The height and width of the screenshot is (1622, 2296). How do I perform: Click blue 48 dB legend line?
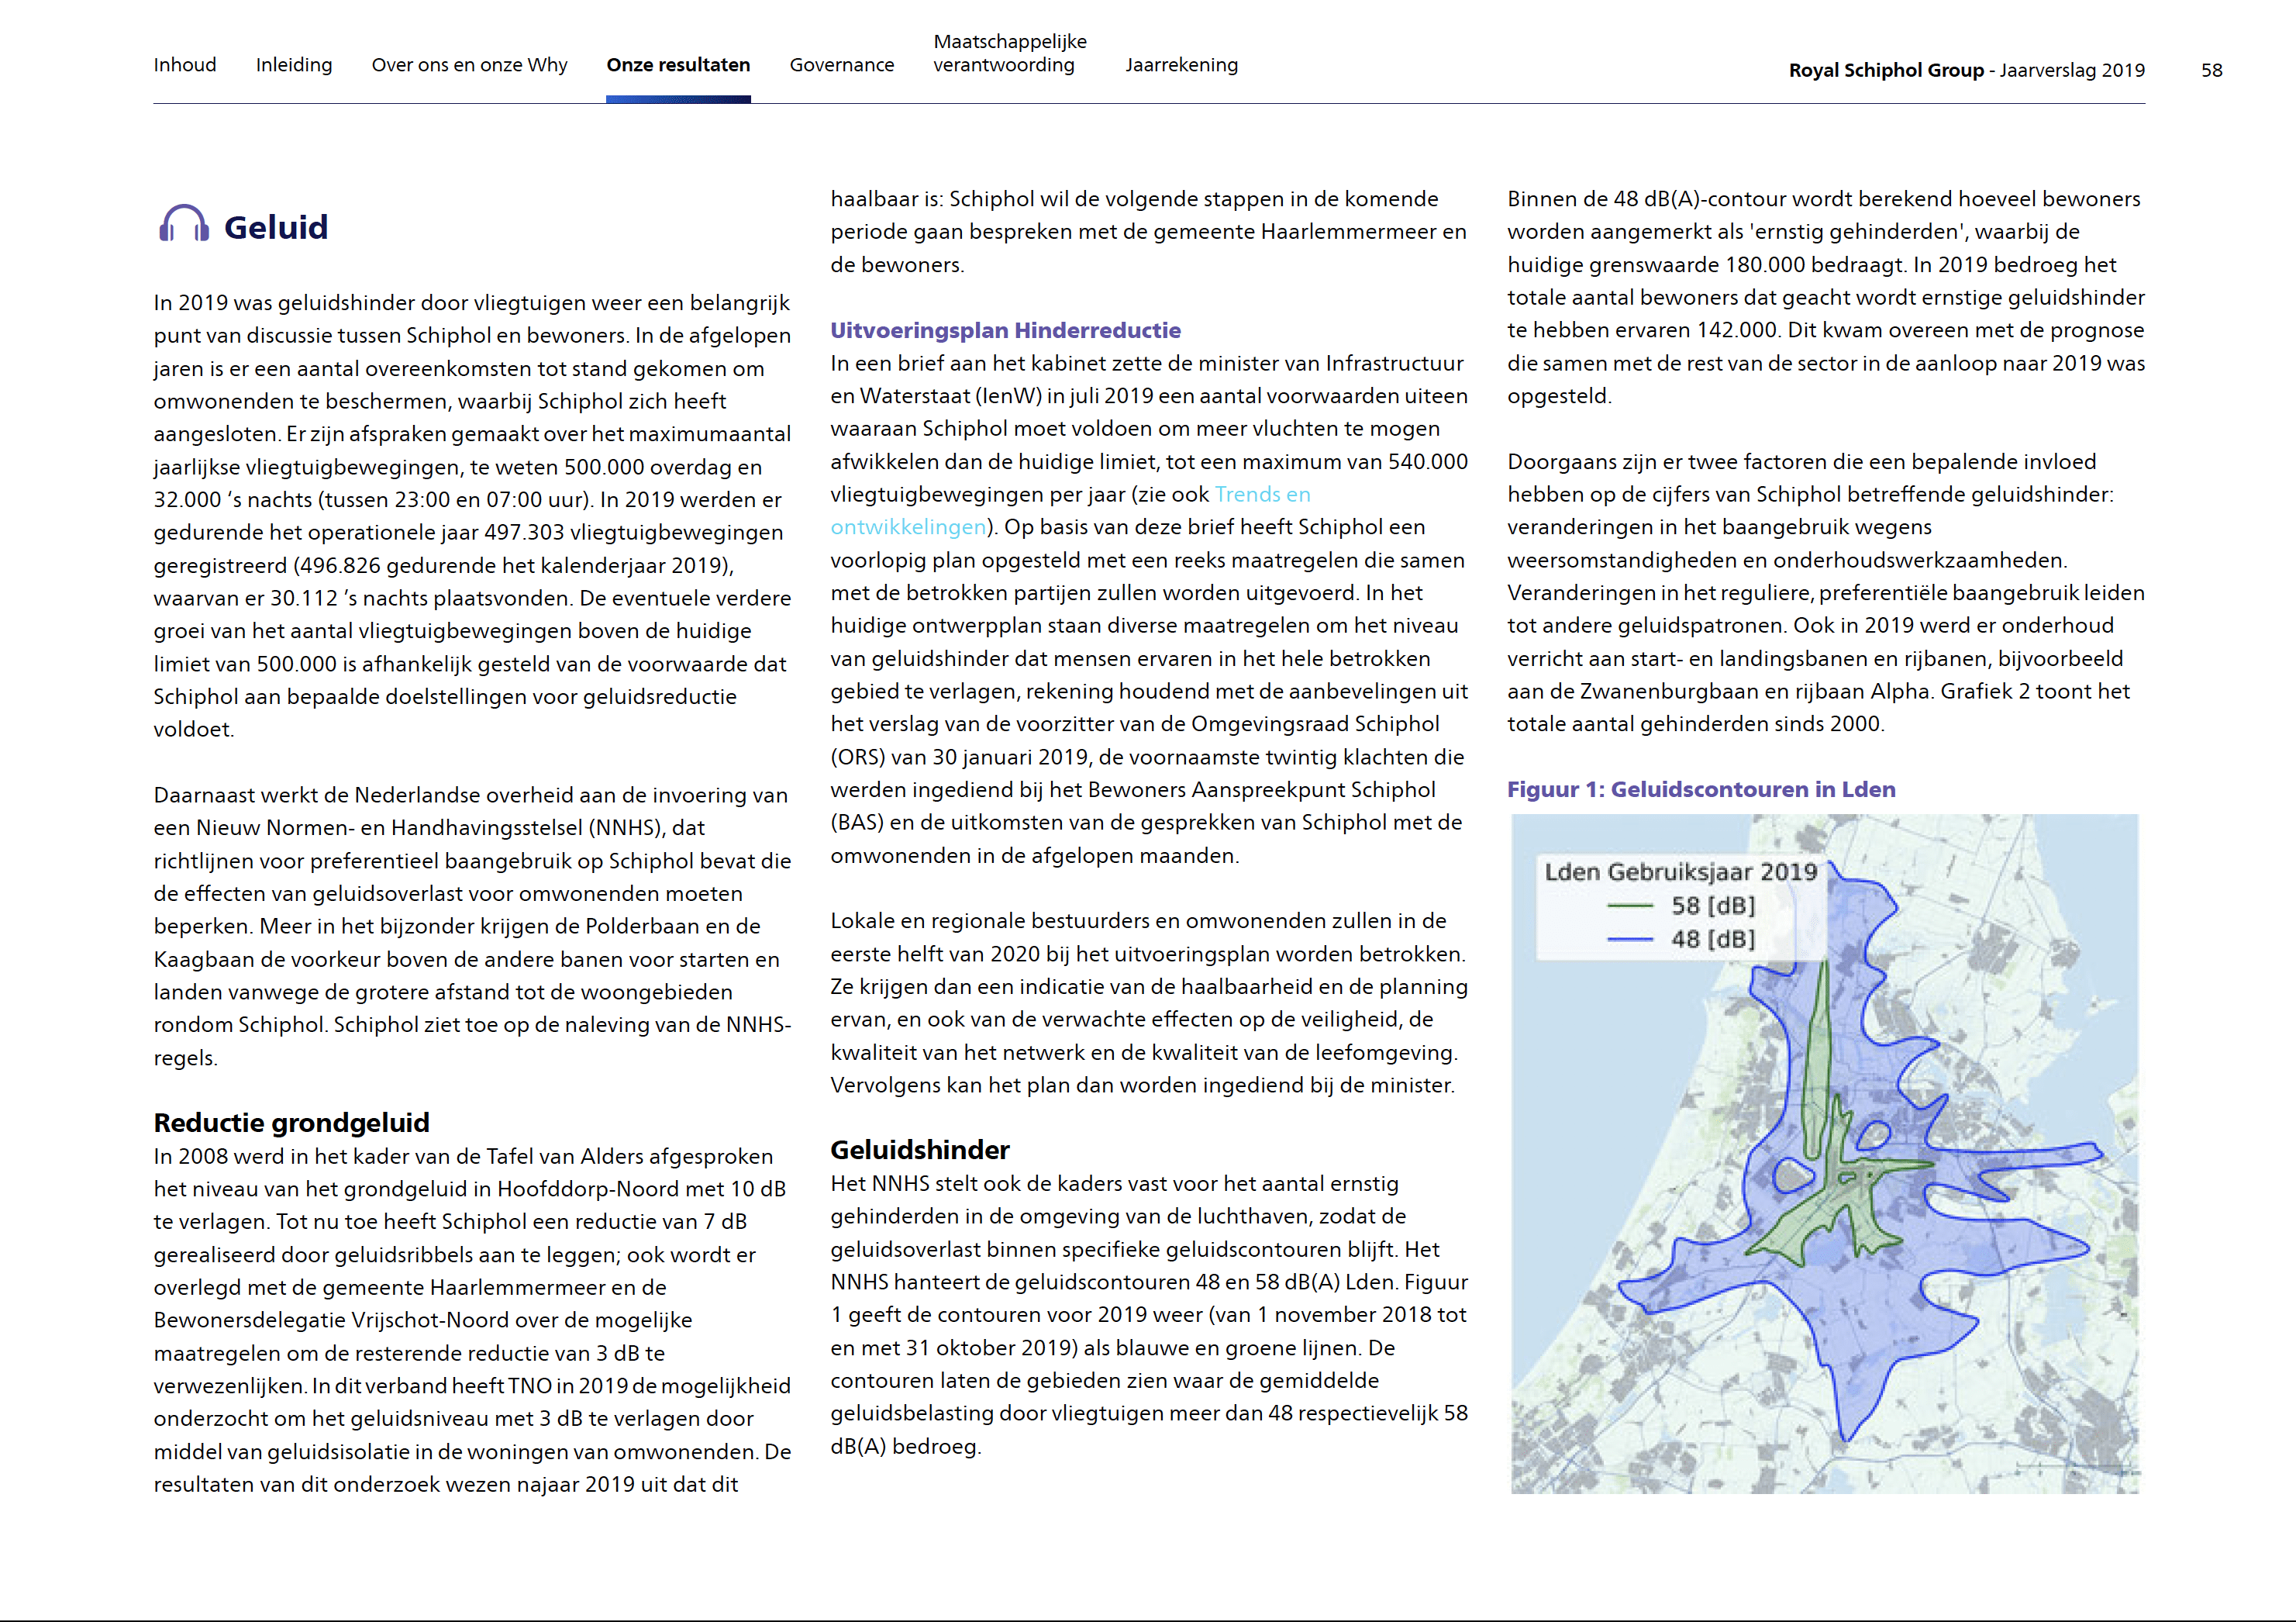[x=1630, y=939]
